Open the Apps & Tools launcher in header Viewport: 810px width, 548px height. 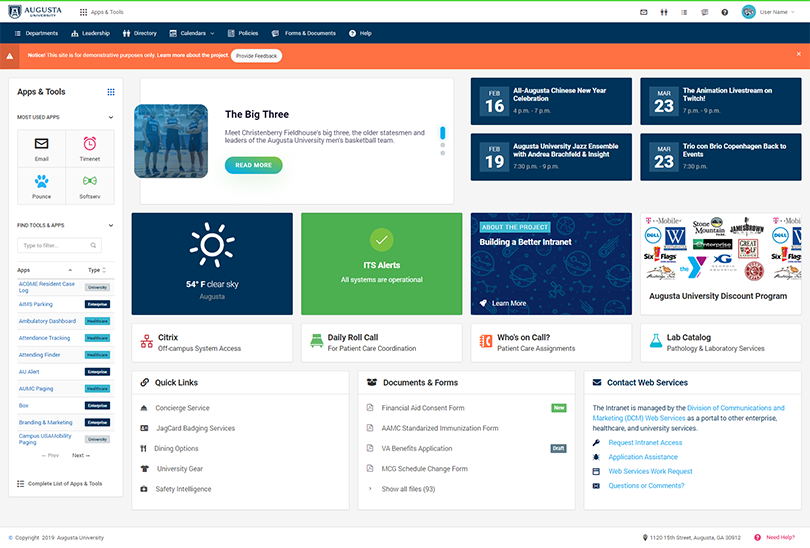pyautogui.click(x=101, y=12)
